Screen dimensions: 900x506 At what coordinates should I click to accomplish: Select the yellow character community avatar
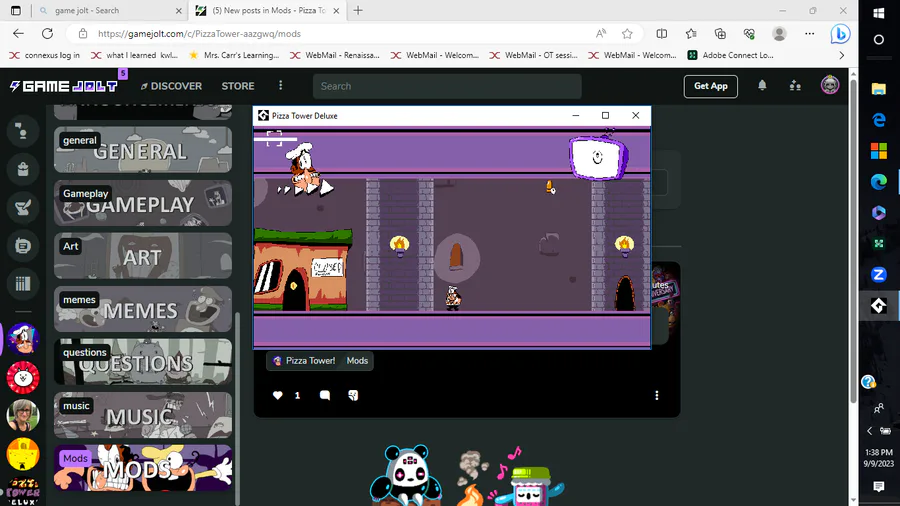pos(23,454)
